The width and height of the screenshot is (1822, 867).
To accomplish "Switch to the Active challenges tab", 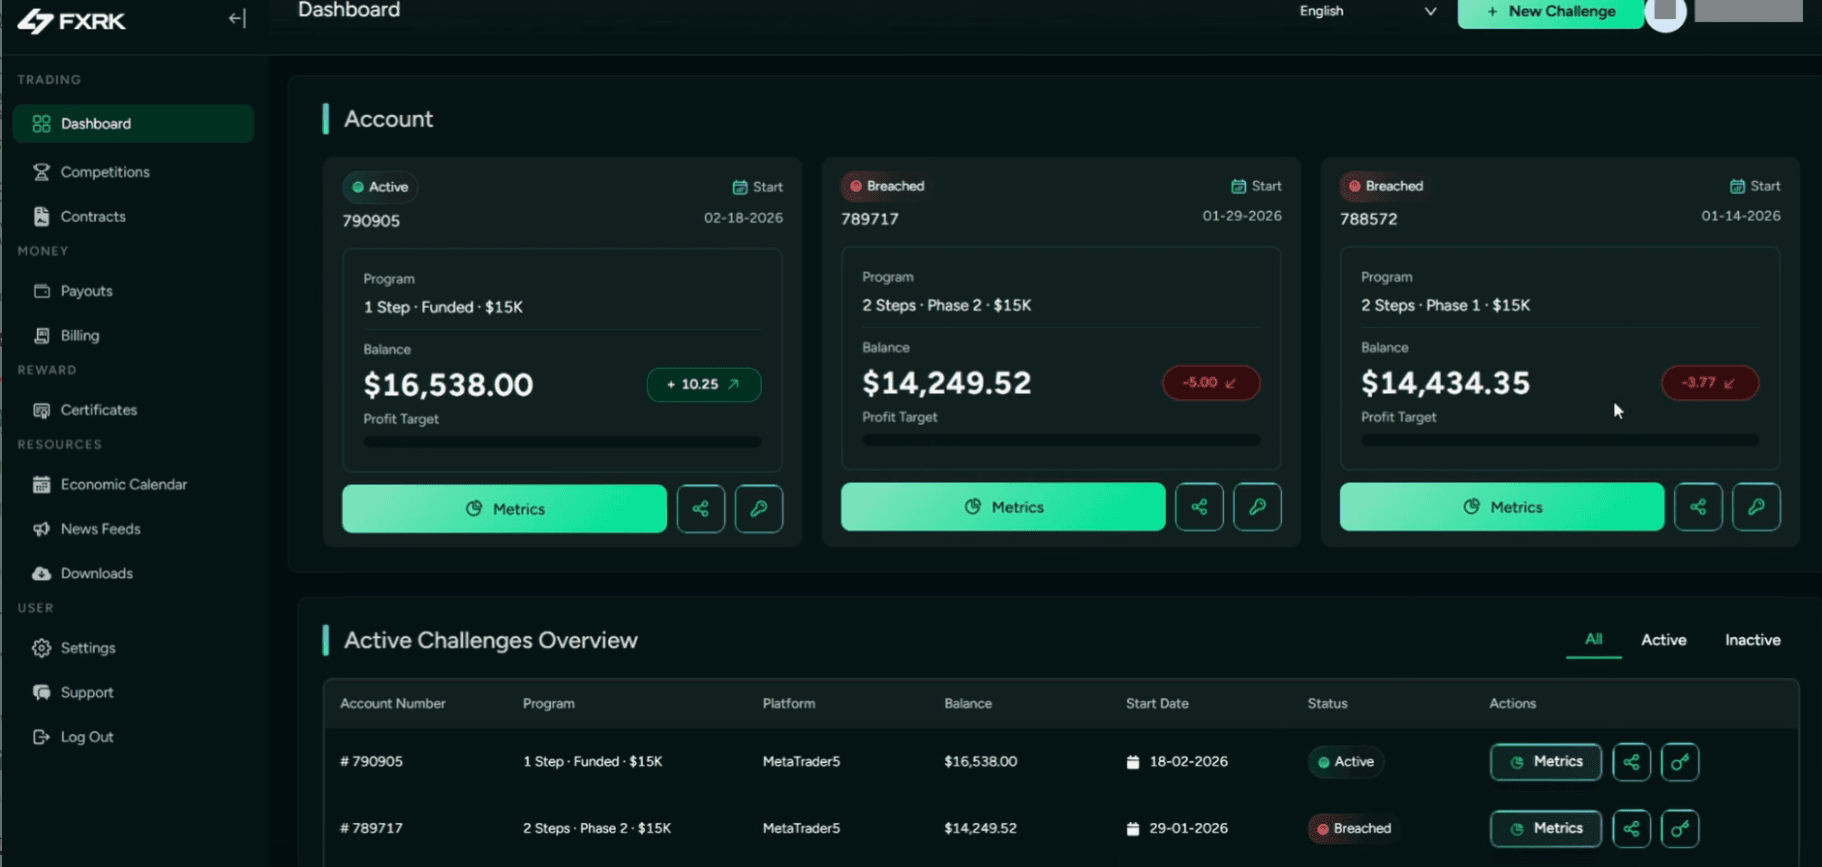I will pos(1663,640).
